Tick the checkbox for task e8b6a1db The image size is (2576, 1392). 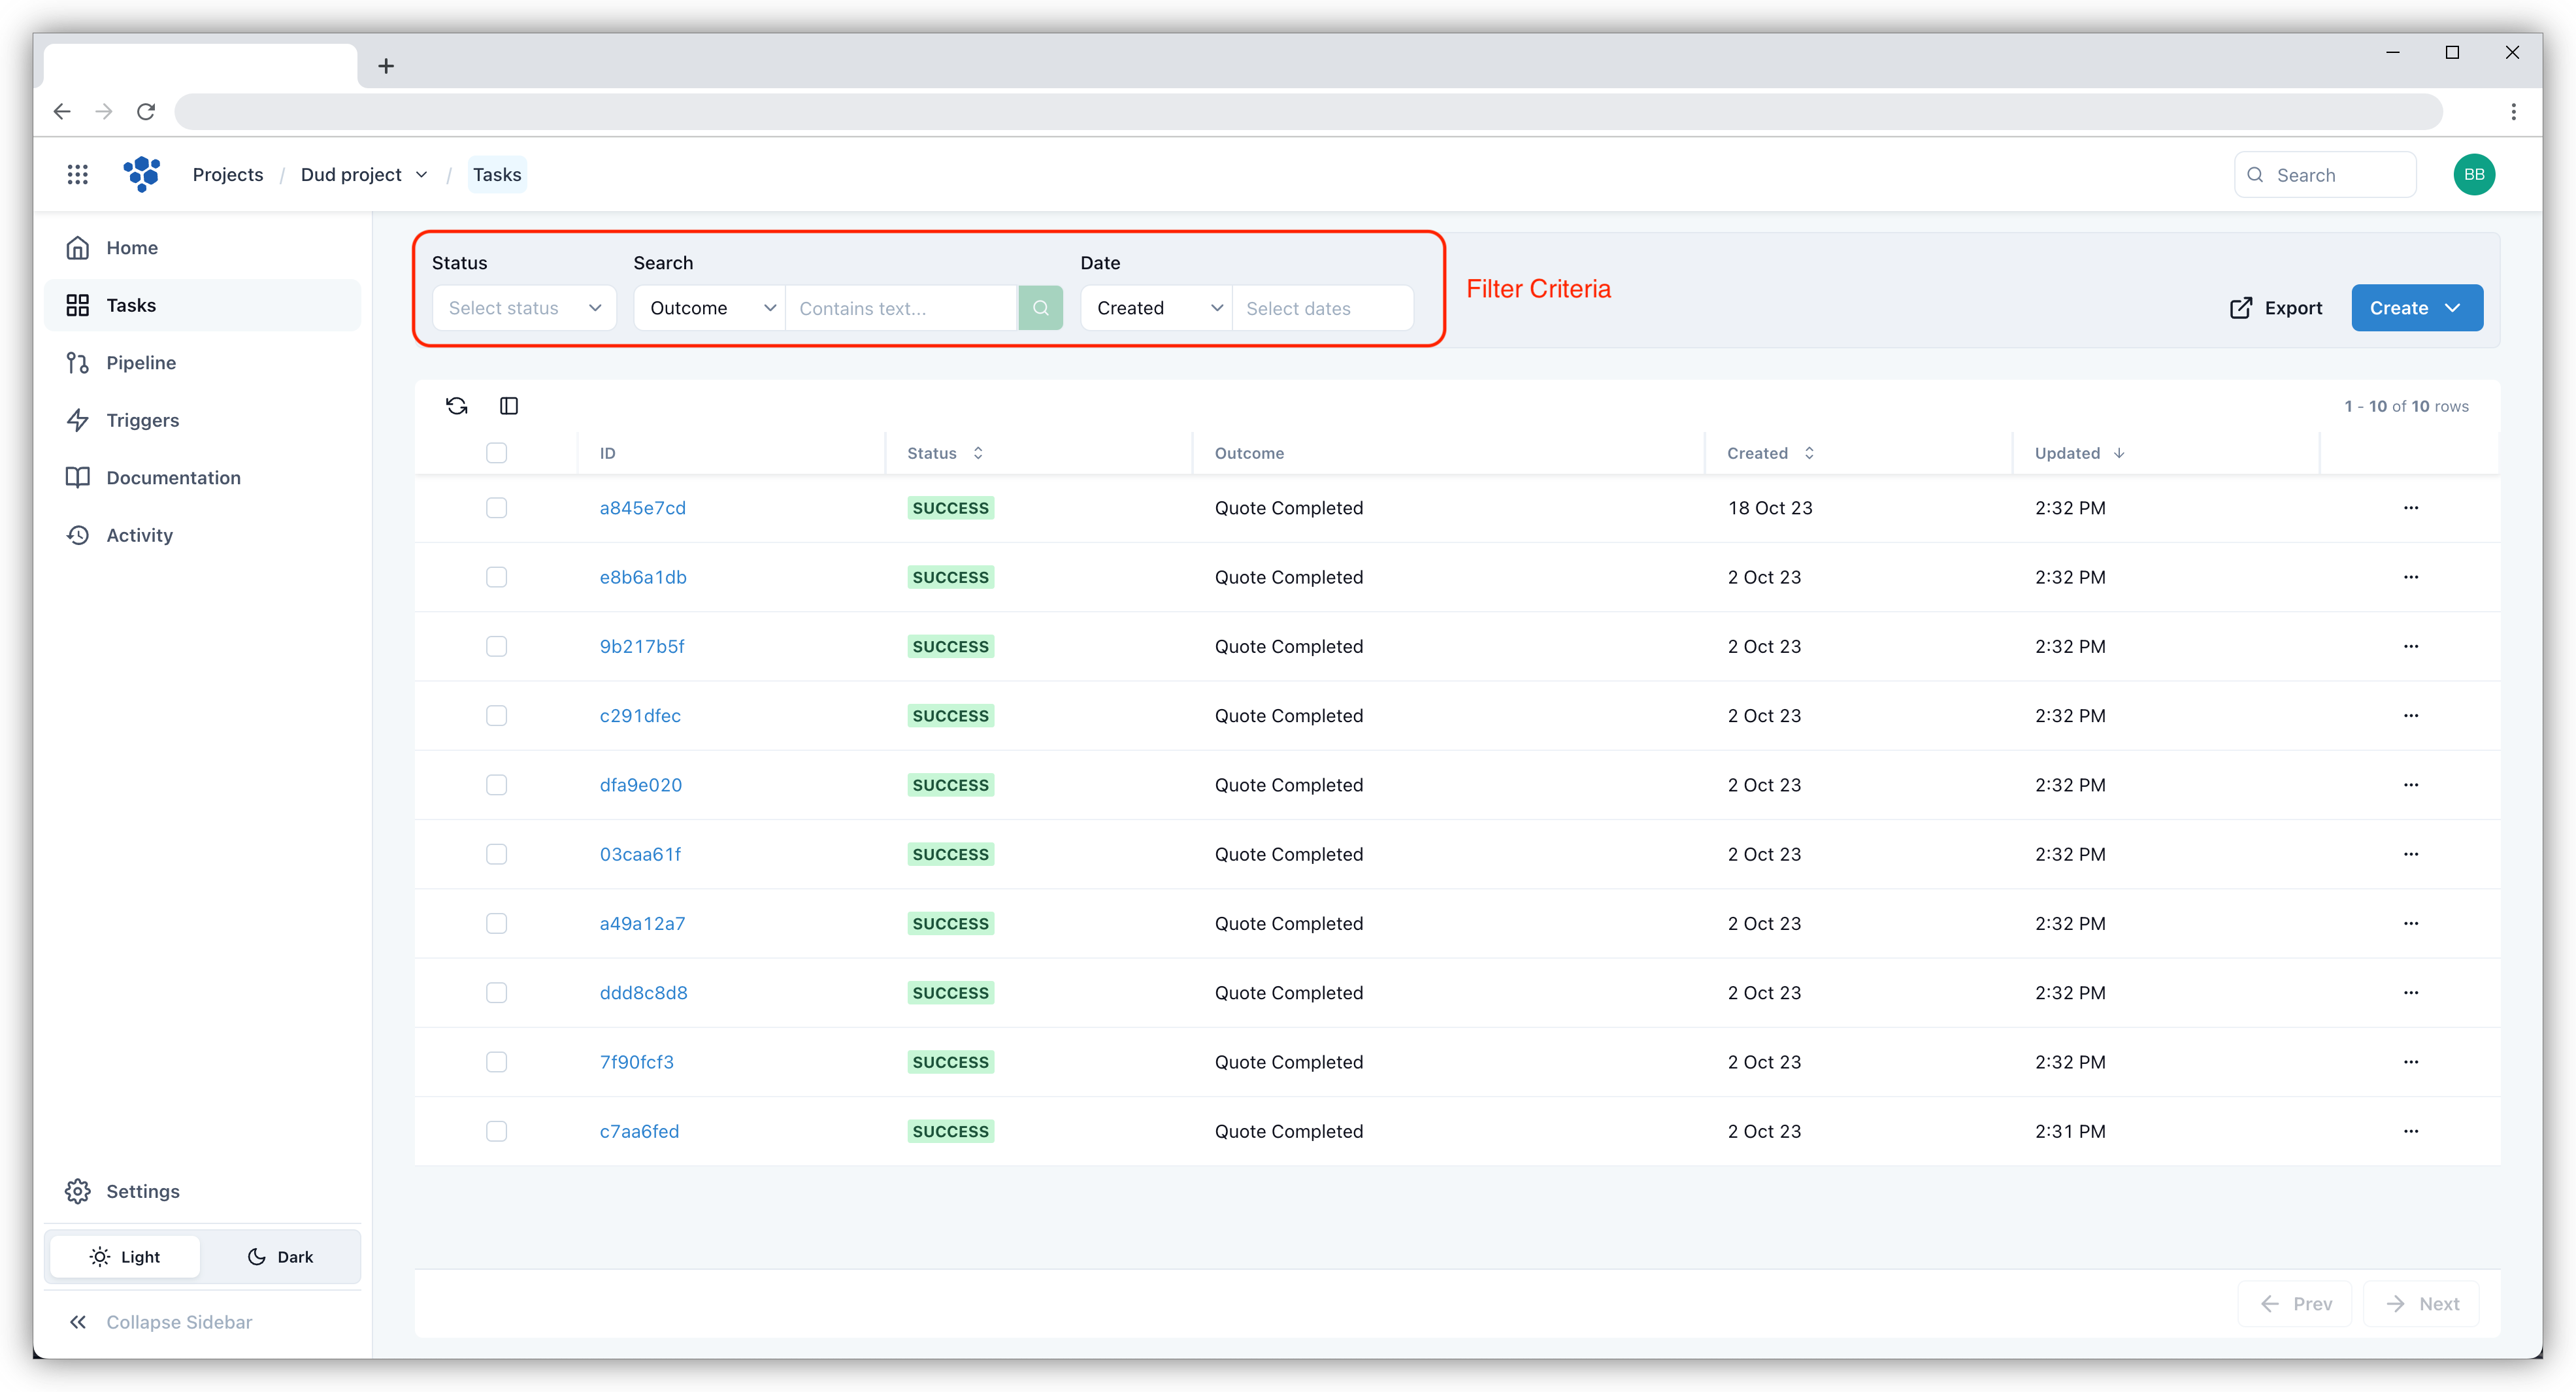tap(496, 577)
